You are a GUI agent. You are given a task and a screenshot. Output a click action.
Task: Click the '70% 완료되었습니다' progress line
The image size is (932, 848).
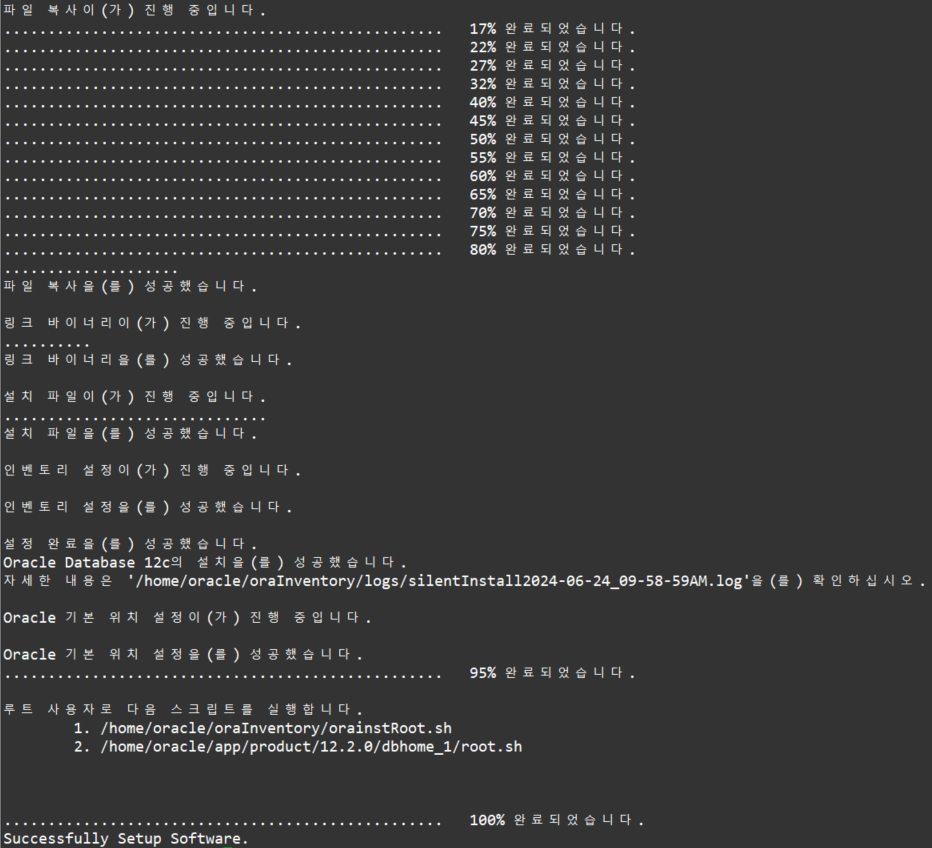point(319,213)
